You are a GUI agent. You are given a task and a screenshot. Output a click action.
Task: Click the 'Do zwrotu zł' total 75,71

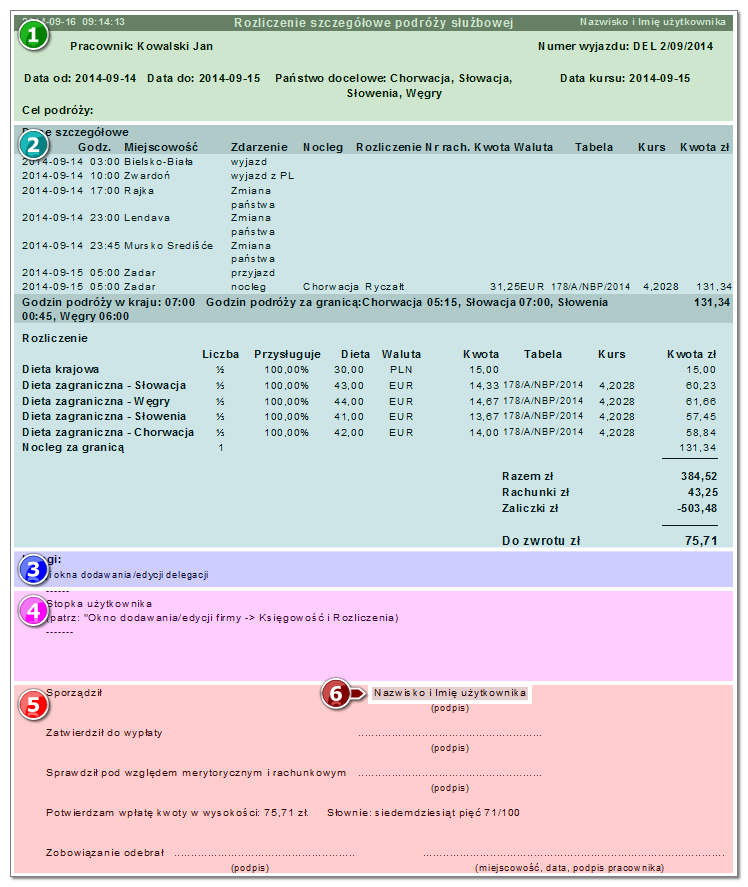(701, 541)
